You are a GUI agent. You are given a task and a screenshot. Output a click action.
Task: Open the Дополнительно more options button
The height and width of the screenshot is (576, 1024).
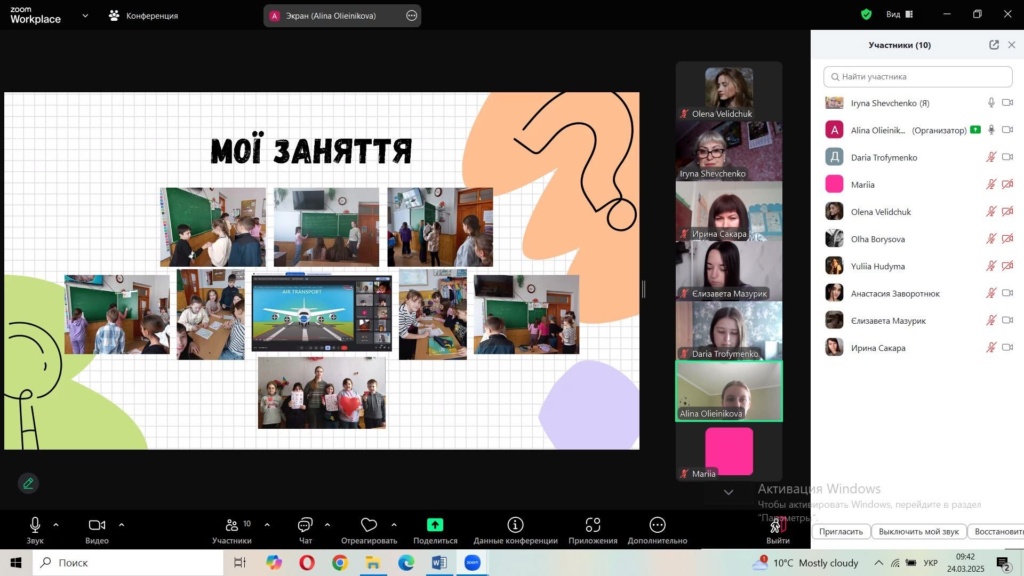coord(657,530)
